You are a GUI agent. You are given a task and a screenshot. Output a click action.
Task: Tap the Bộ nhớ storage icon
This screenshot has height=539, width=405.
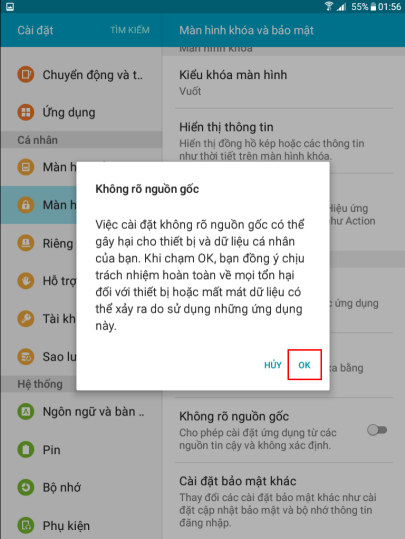click(26, 487)
